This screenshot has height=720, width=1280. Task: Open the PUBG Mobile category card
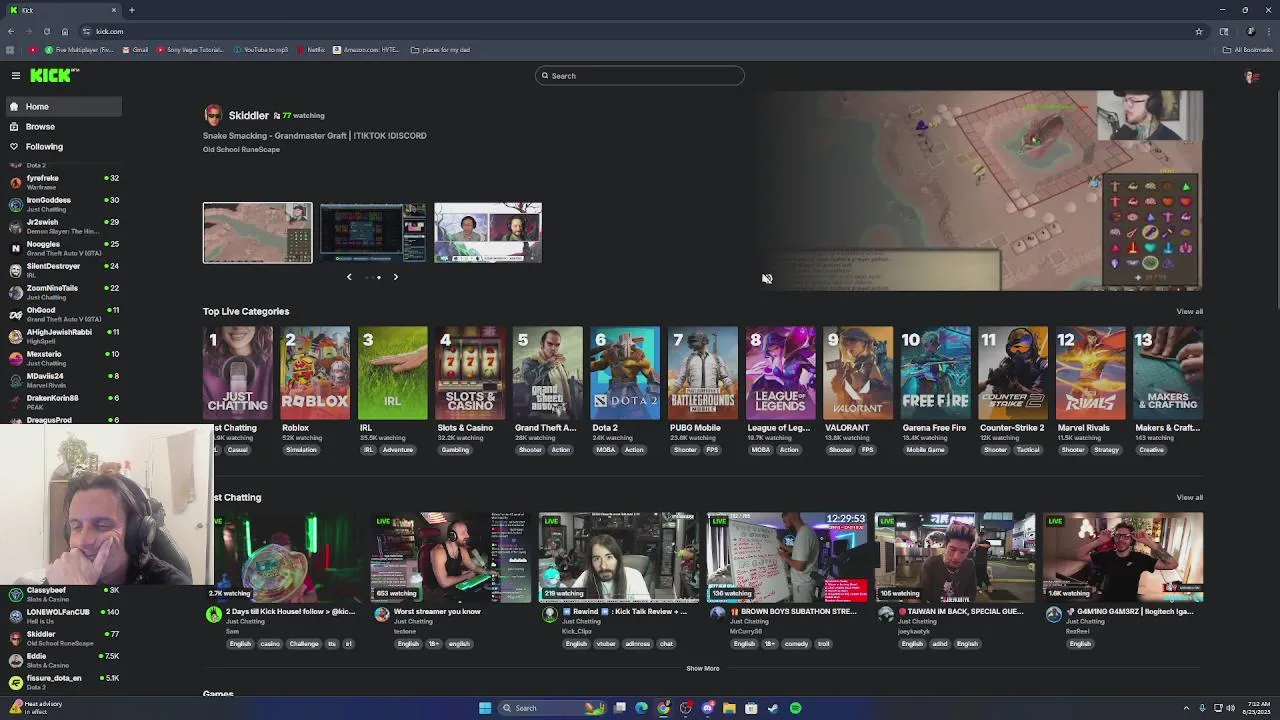click(702, 372)
